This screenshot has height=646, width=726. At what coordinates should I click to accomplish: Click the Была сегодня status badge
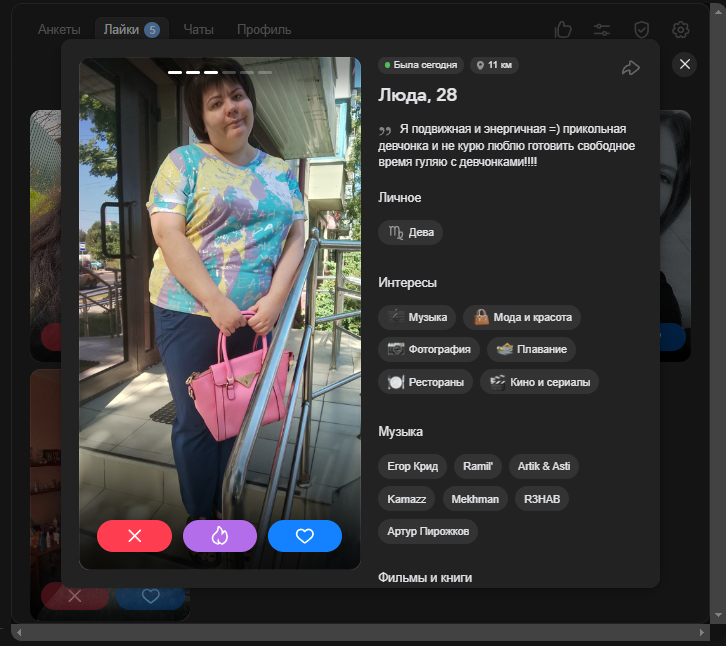click(421, 65)
